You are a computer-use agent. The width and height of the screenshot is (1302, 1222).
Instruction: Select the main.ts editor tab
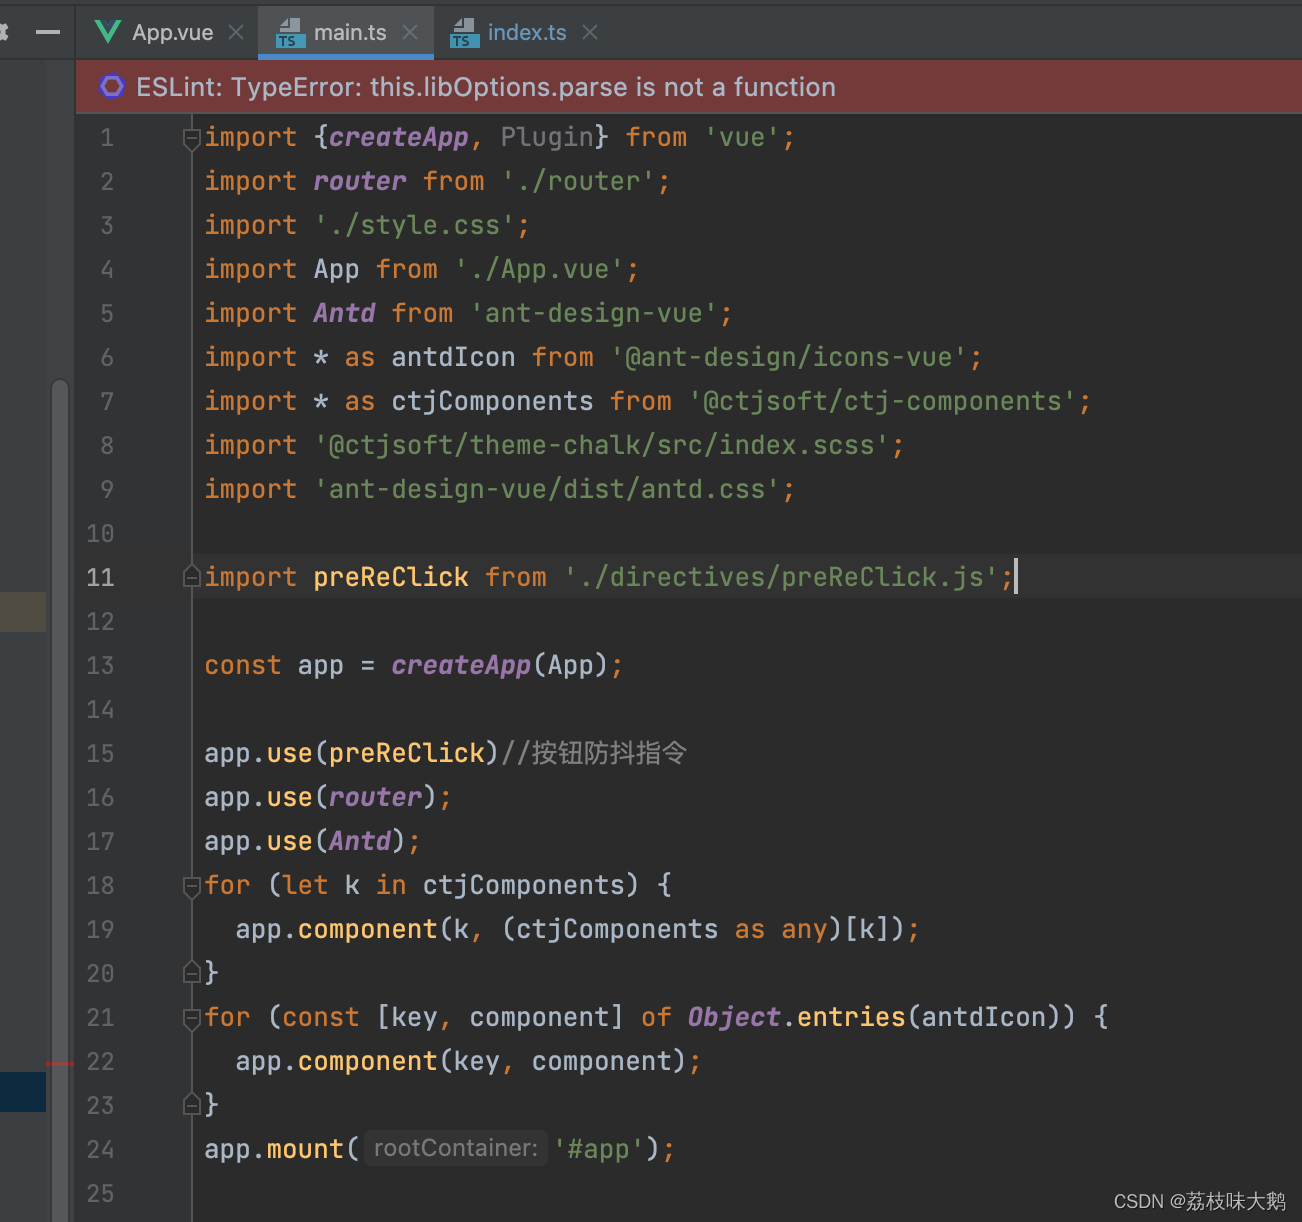click(x=347, y=32)
